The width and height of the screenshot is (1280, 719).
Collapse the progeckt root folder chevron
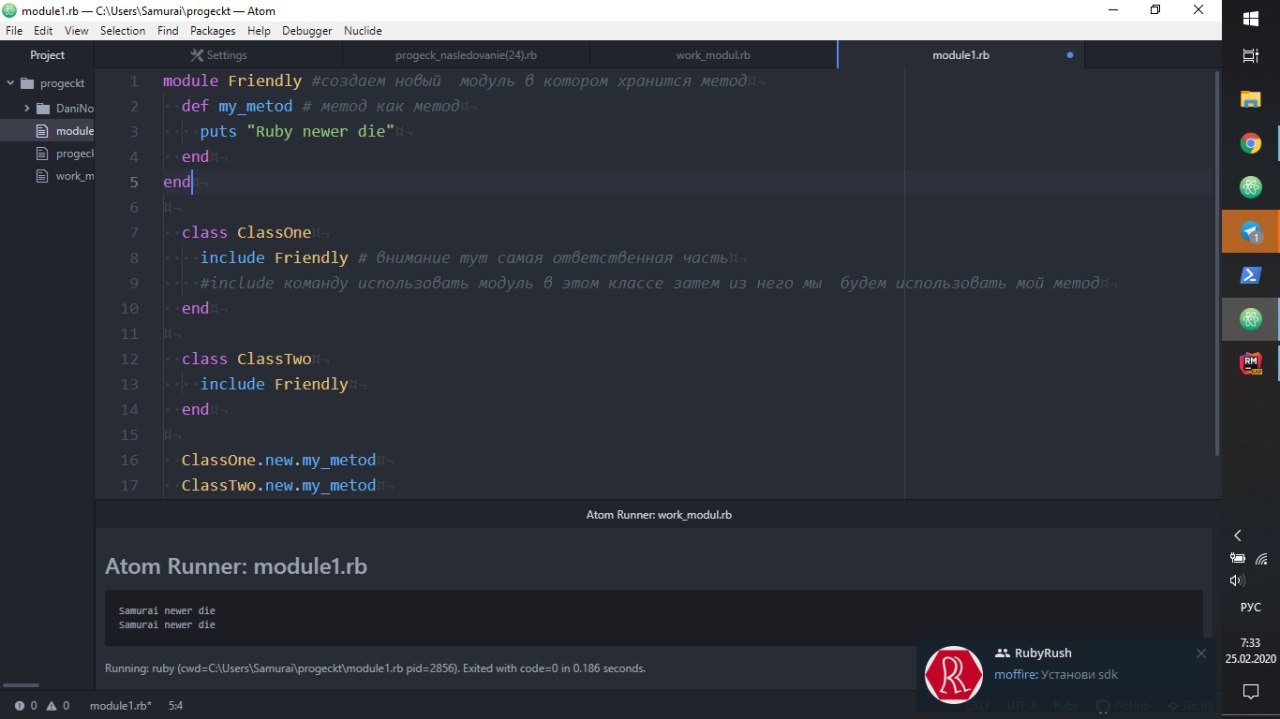[x=10, y=83]
